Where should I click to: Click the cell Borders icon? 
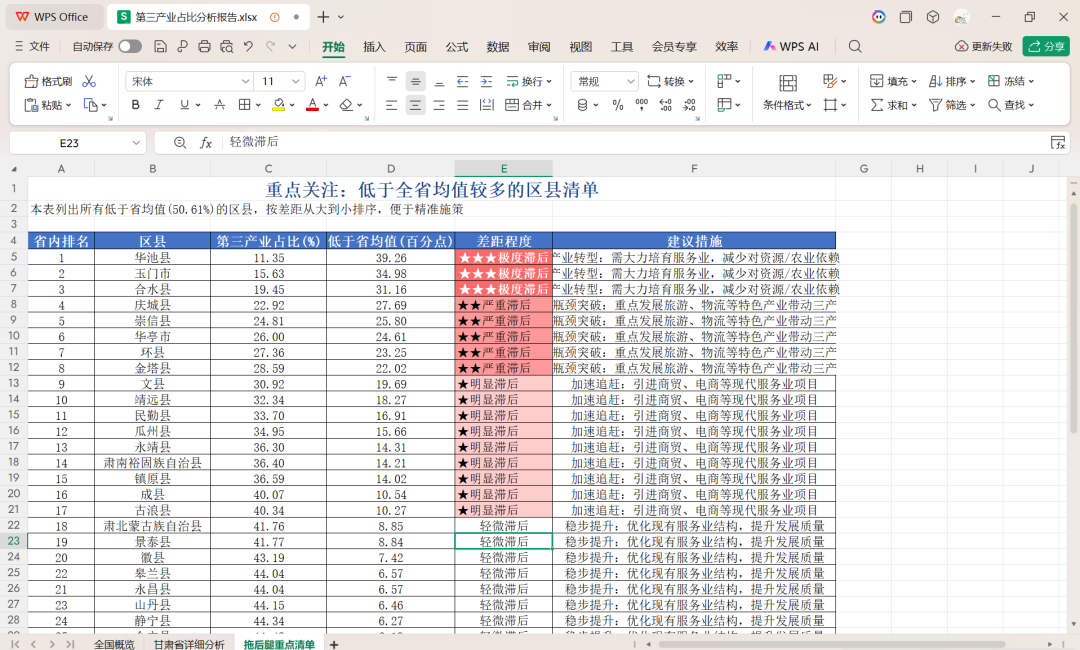tap(244, 105)
